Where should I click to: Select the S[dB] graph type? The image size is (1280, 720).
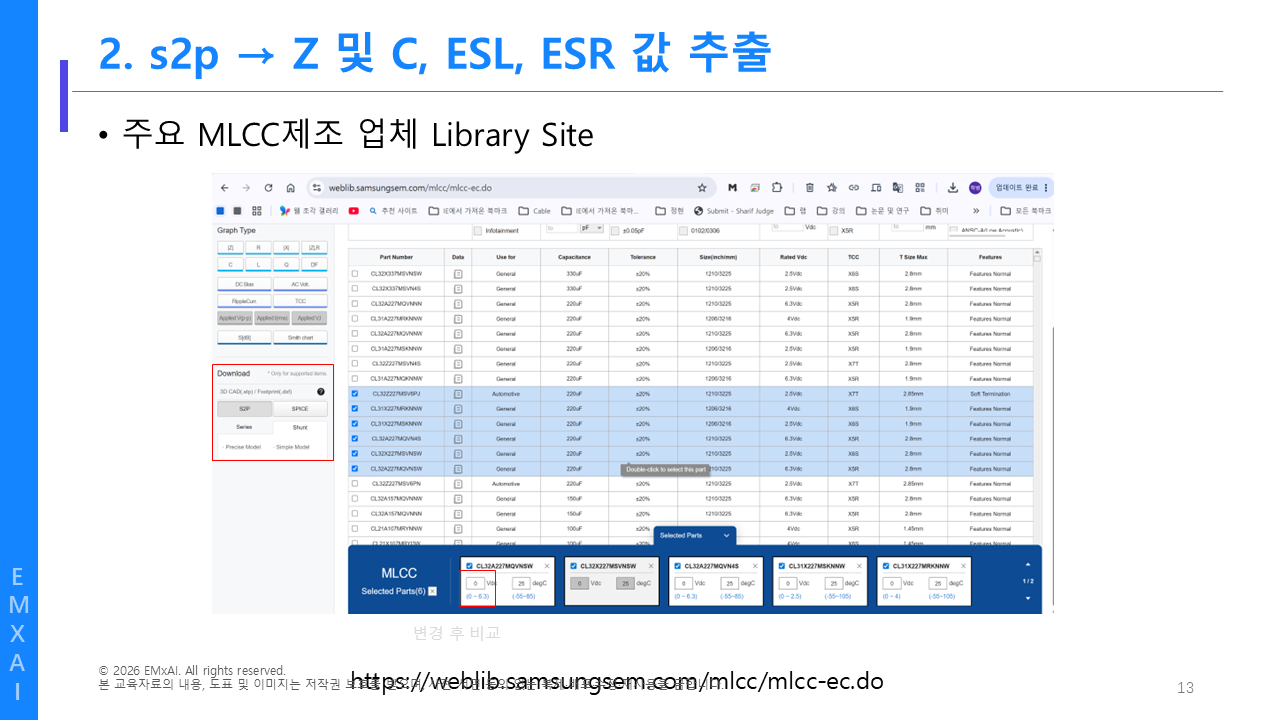coord(244,337)
